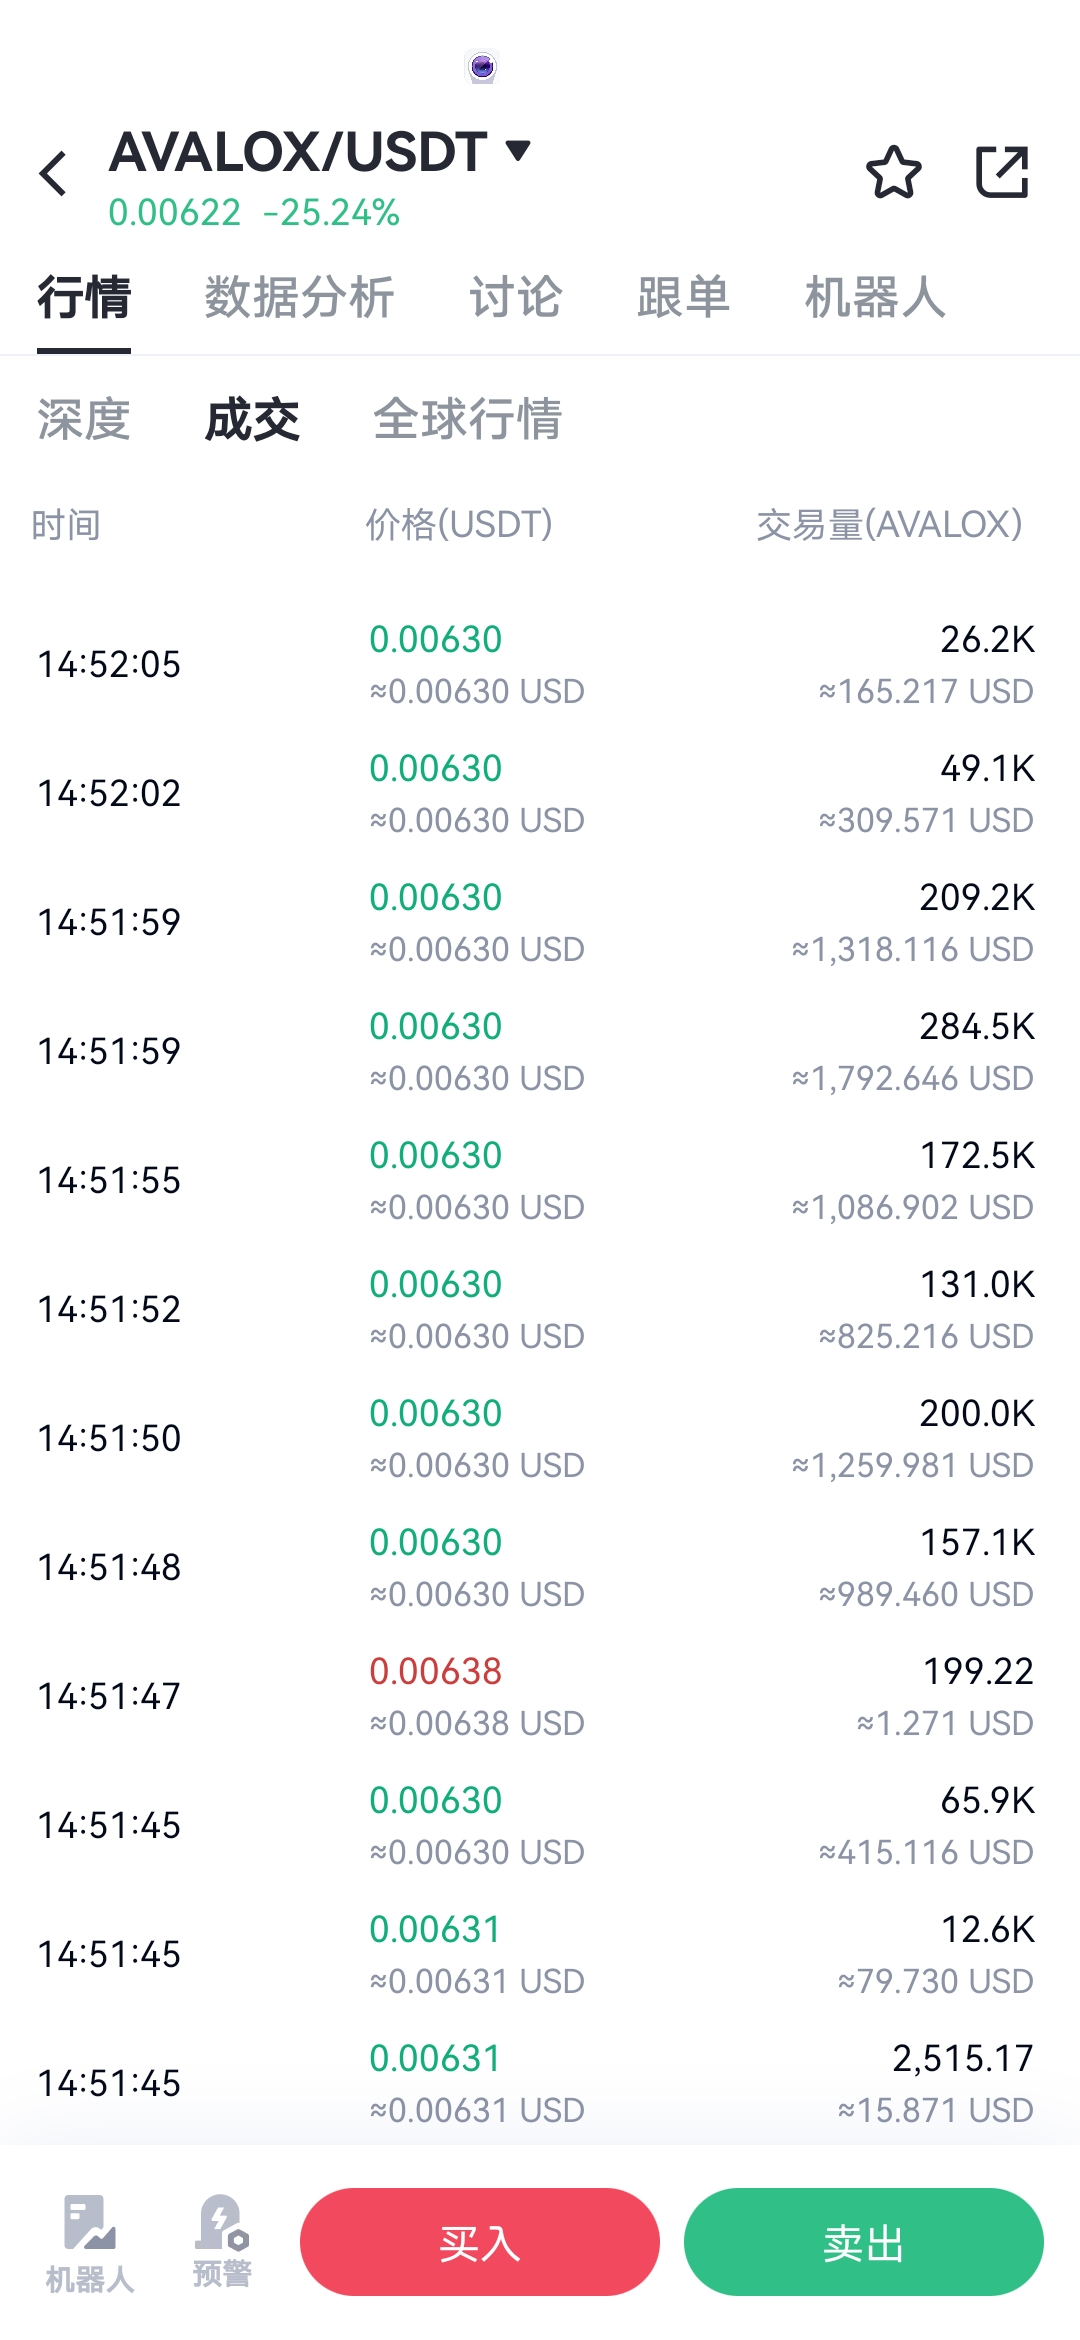1080x2340 pixels.
Task: Open the 讨论 tab
Action: pyautogui.click(x=516, y=298)
